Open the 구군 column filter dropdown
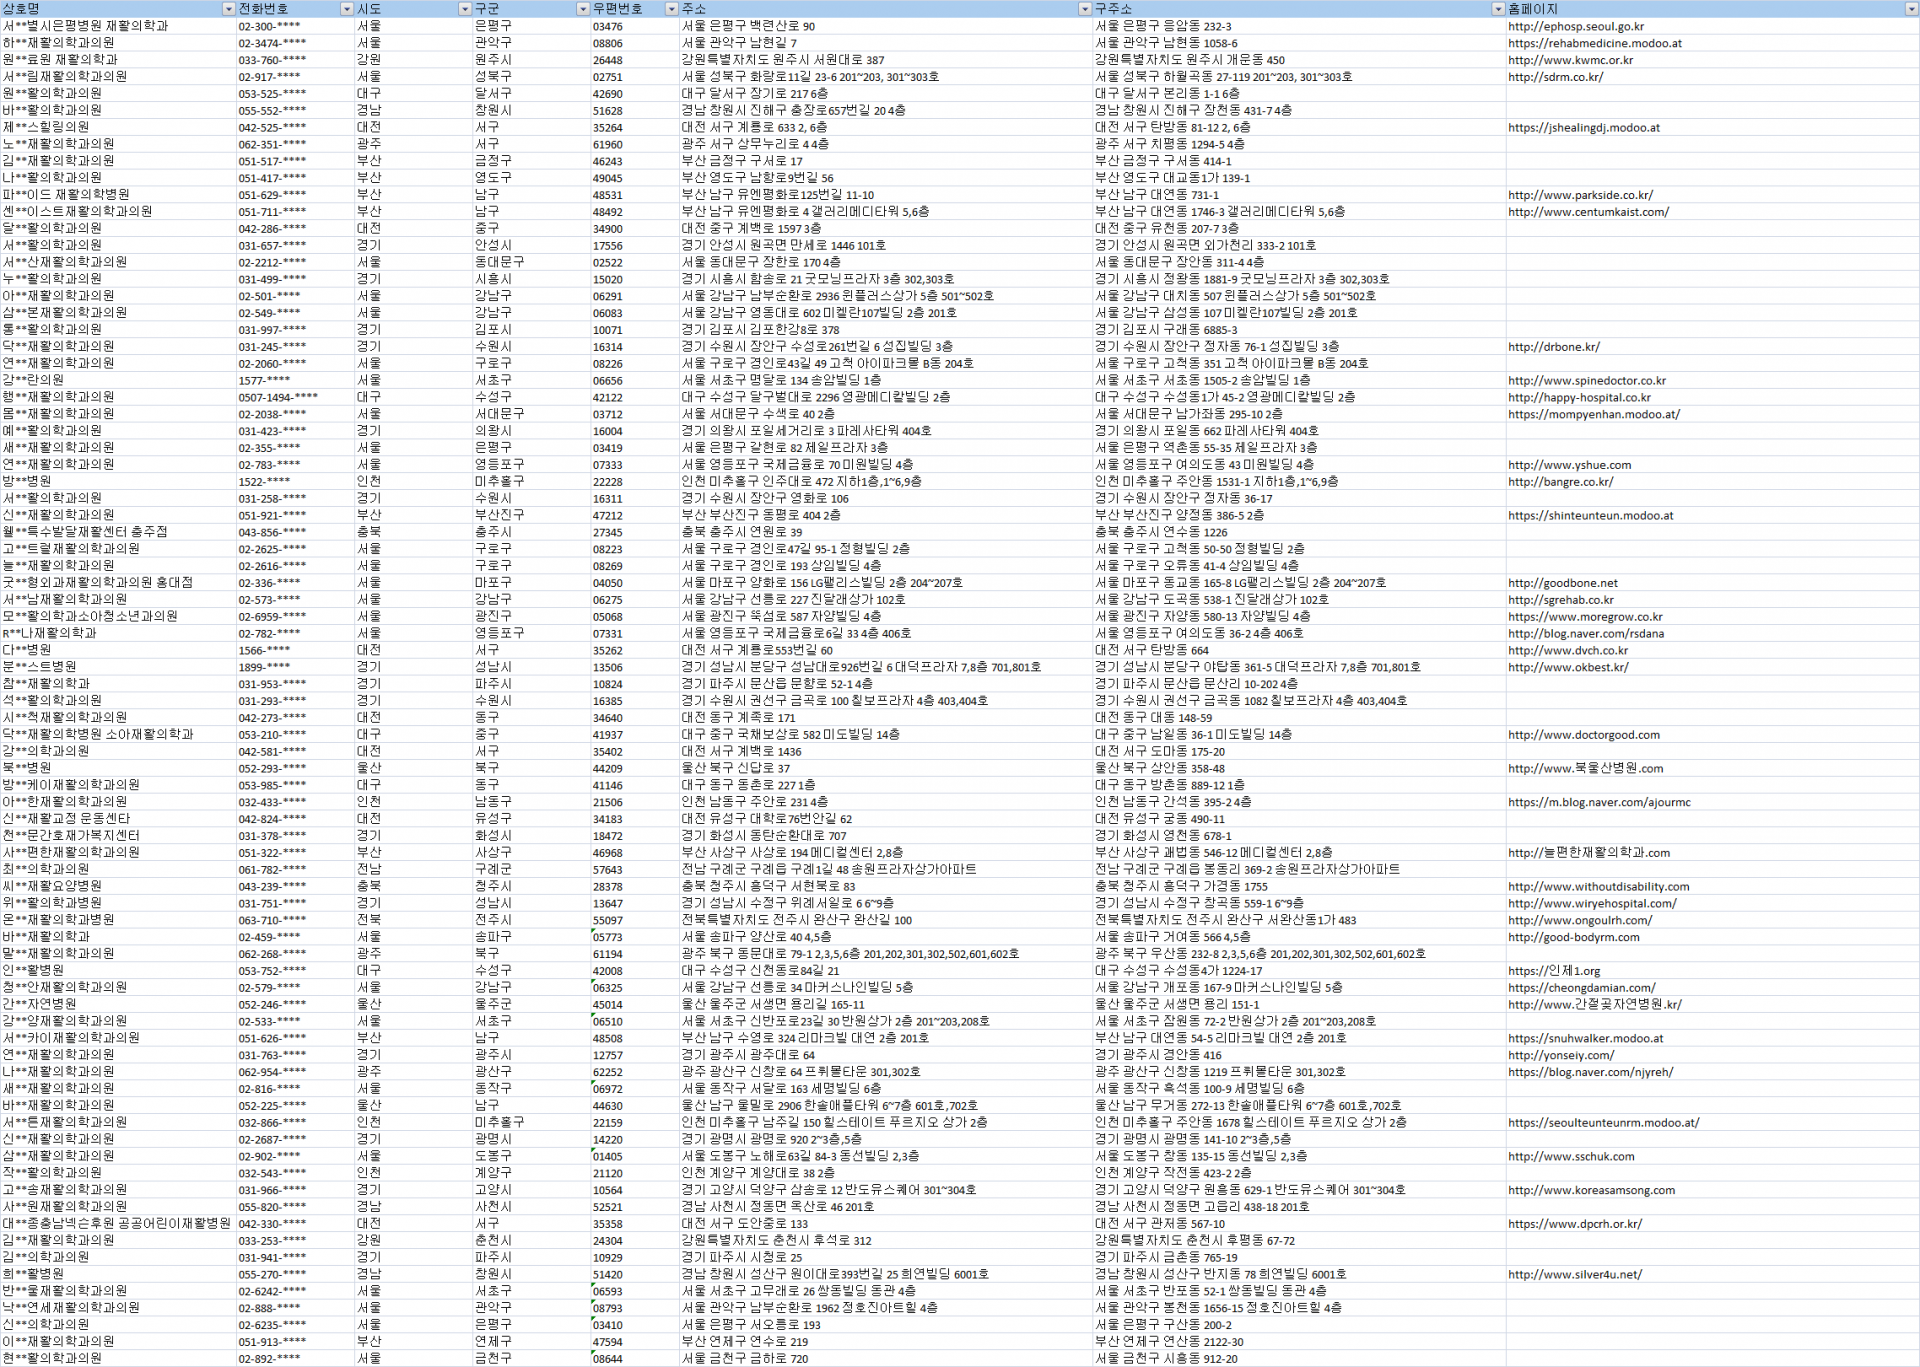Viewport: 1920px width, 1367px height. pyautogui.click(x=582, y=9)
